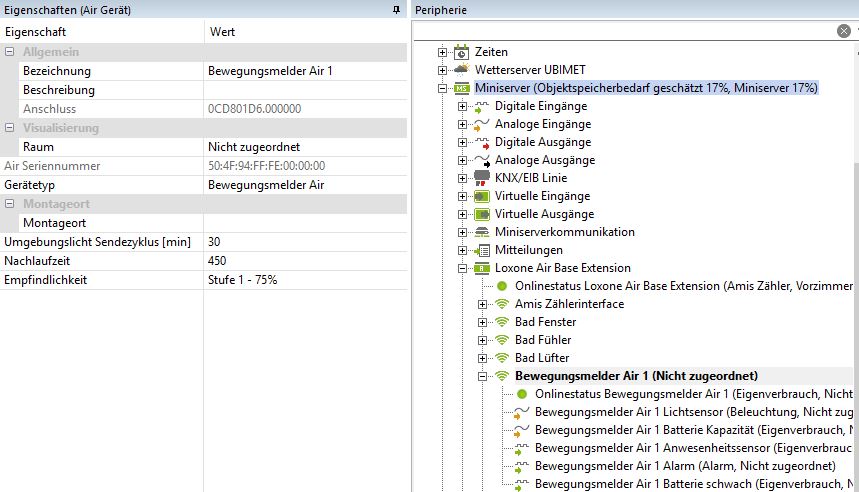Collapse the Allgemein property group
Screen dimensions: 859x492
(10, 52)
